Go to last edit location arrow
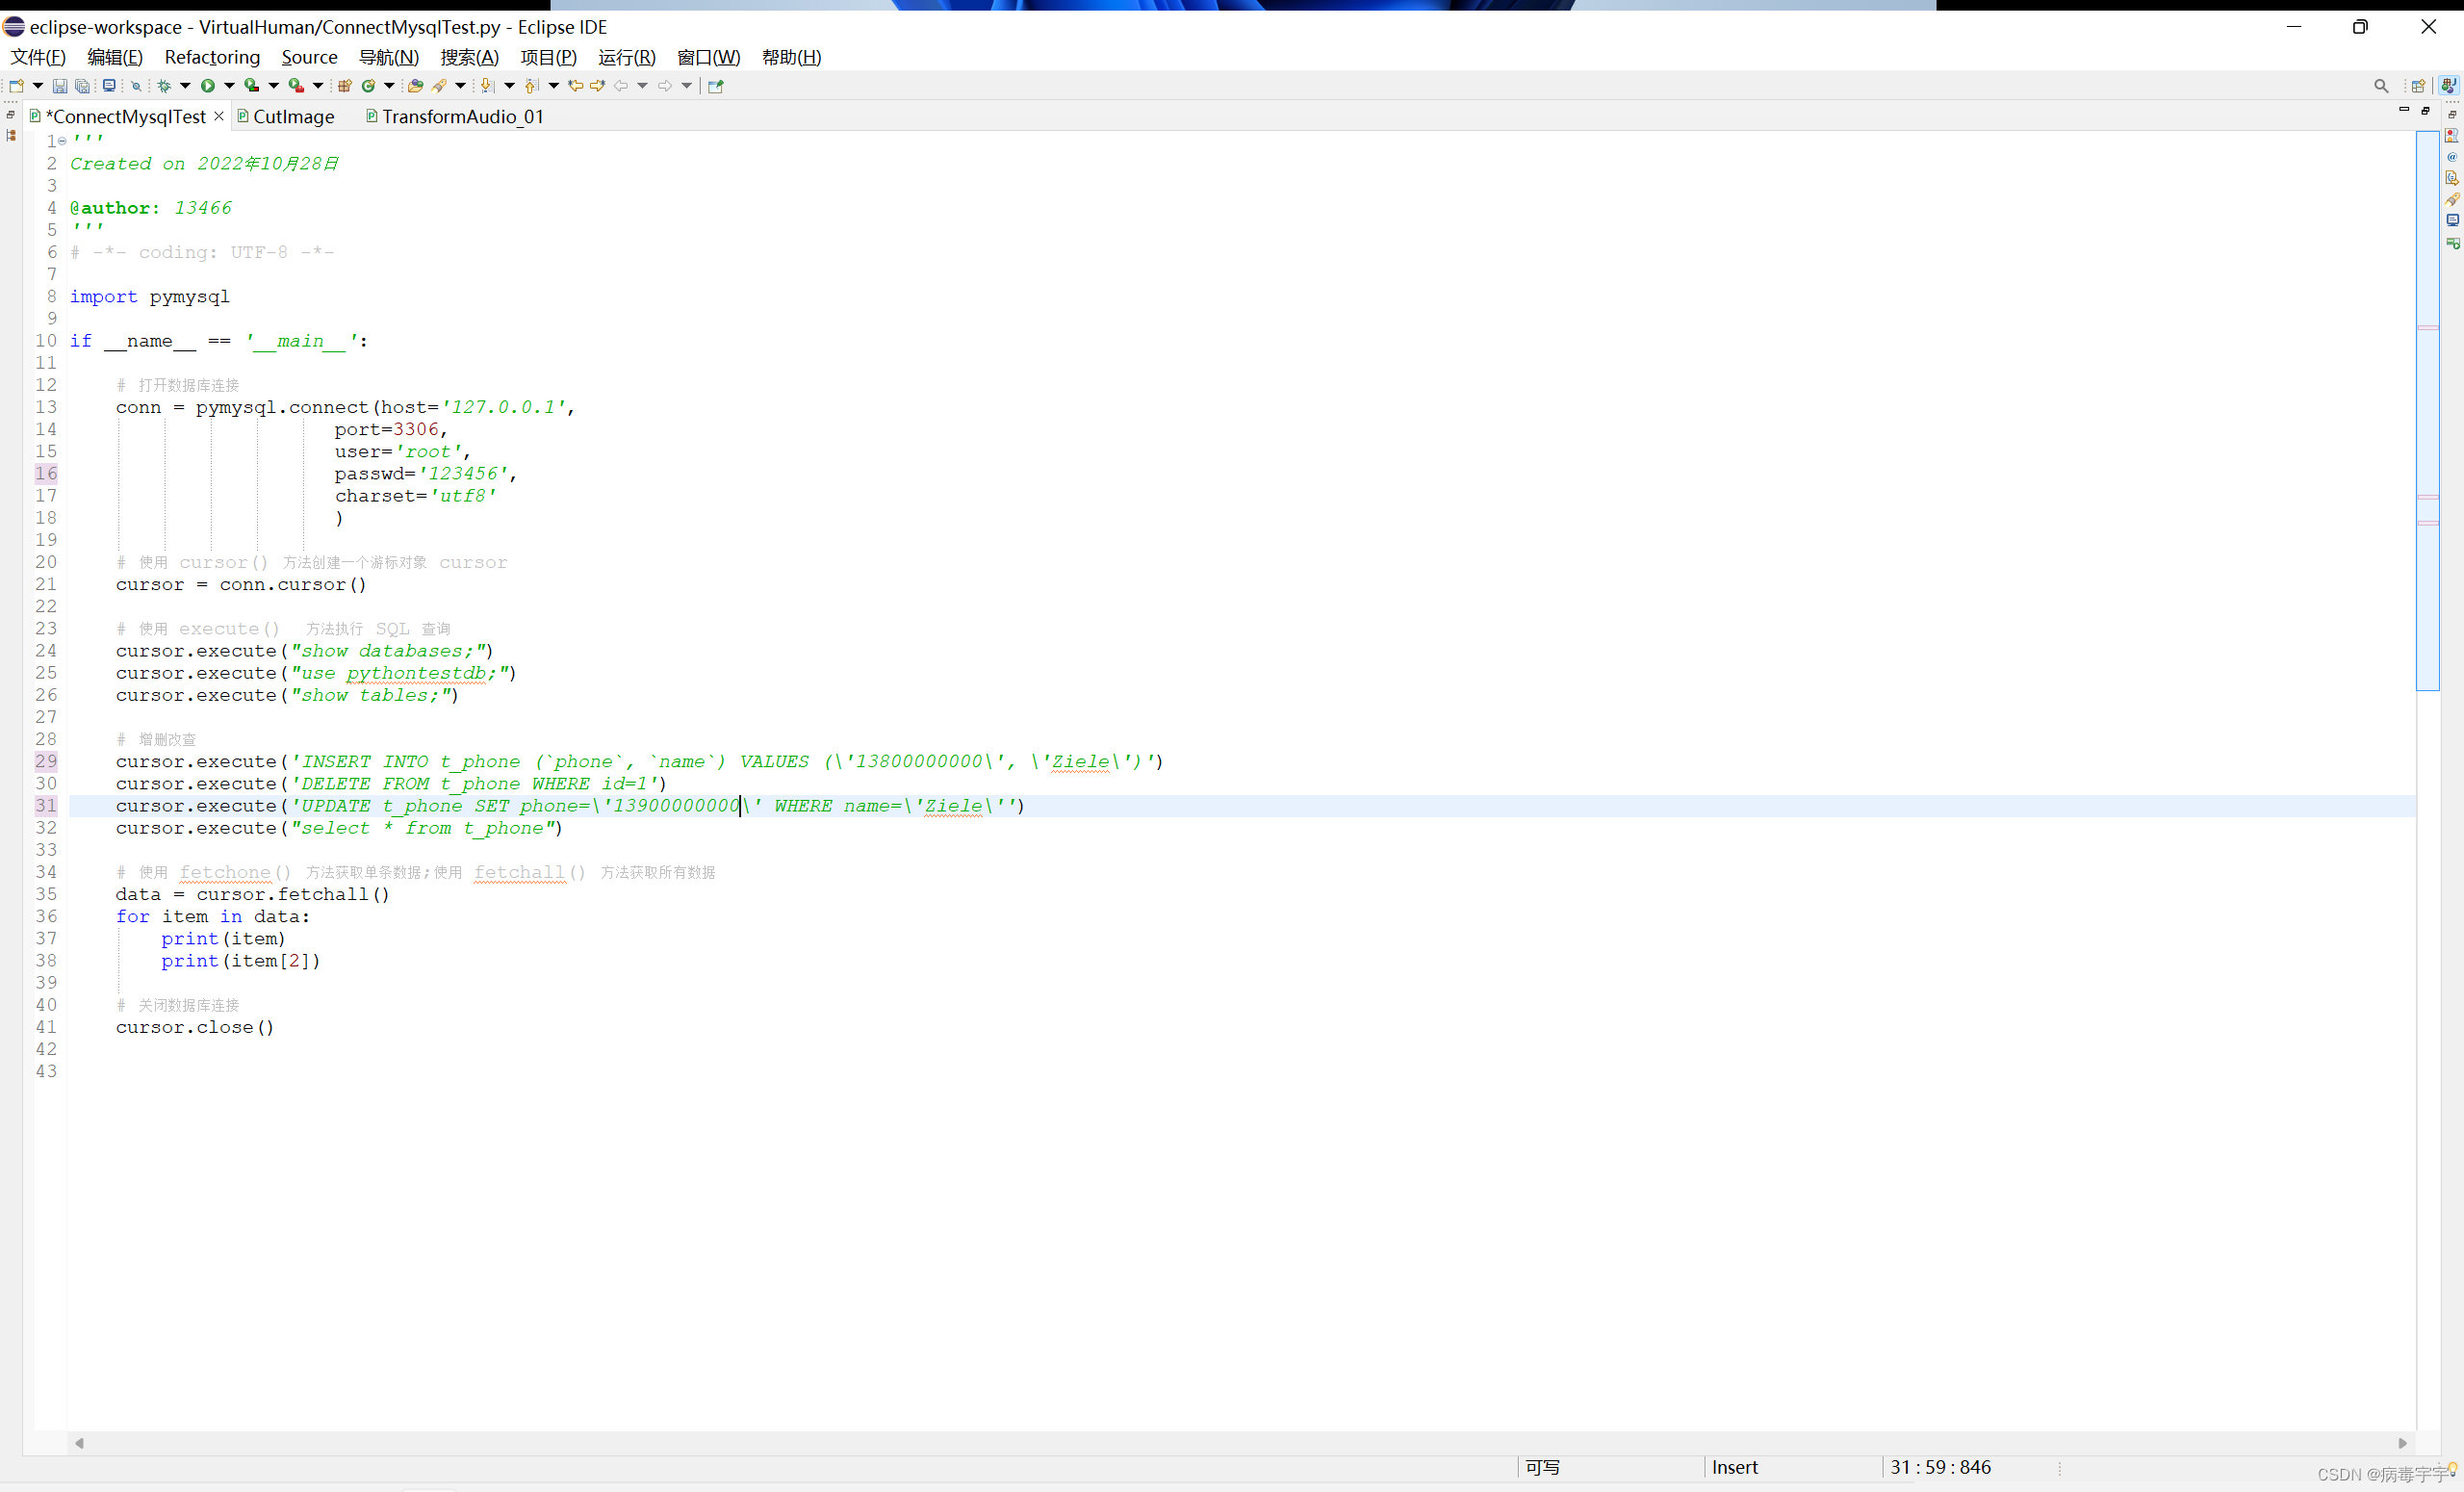2464x1492 pixels. coord(576,86)
